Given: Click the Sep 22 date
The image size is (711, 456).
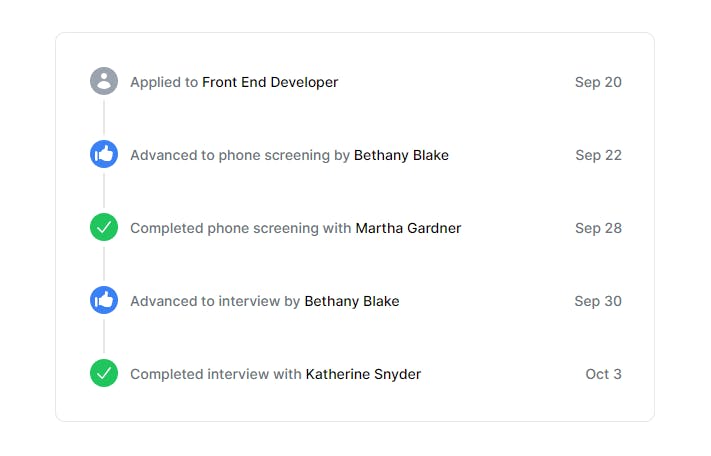Looking at the screenshot, I should coord(598,155).
